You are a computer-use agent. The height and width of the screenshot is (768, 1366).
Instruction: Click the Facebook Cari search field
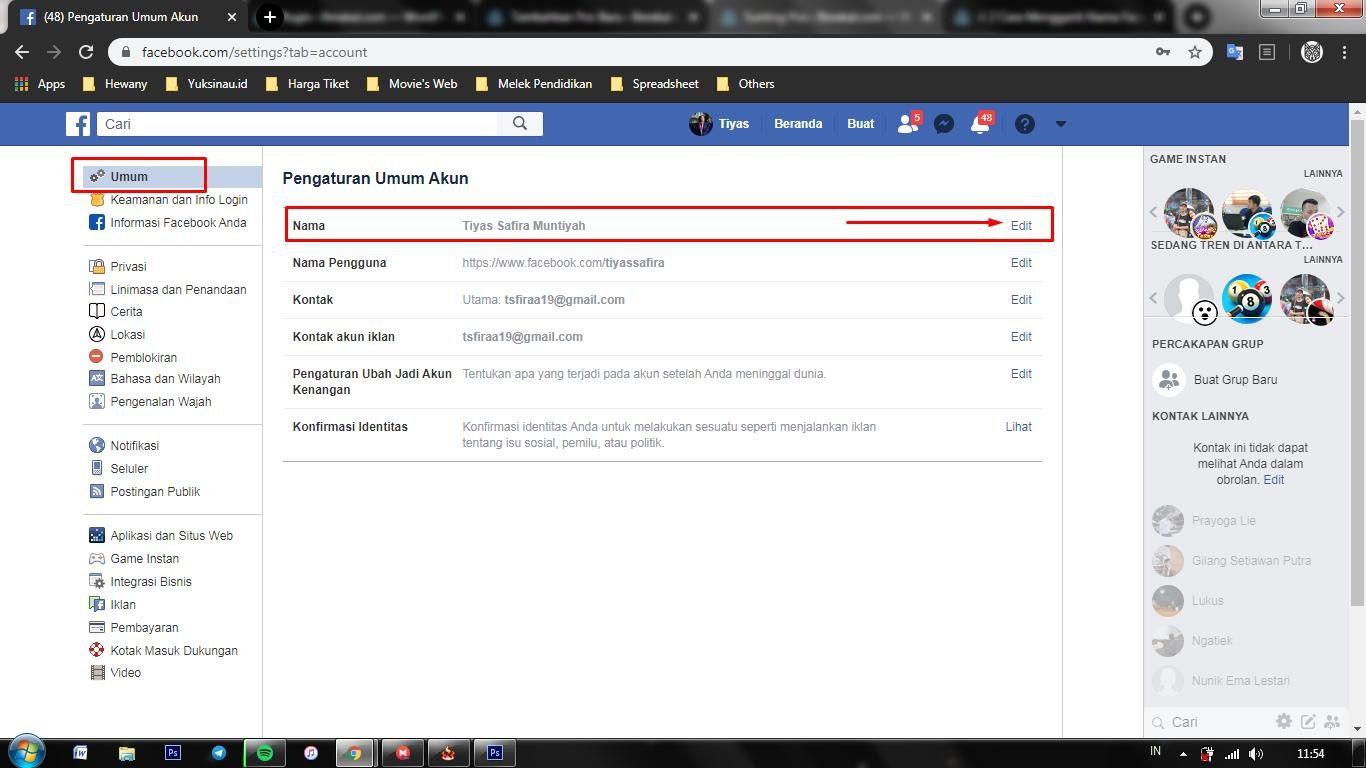pyautogui.click(x=298, y=124)
